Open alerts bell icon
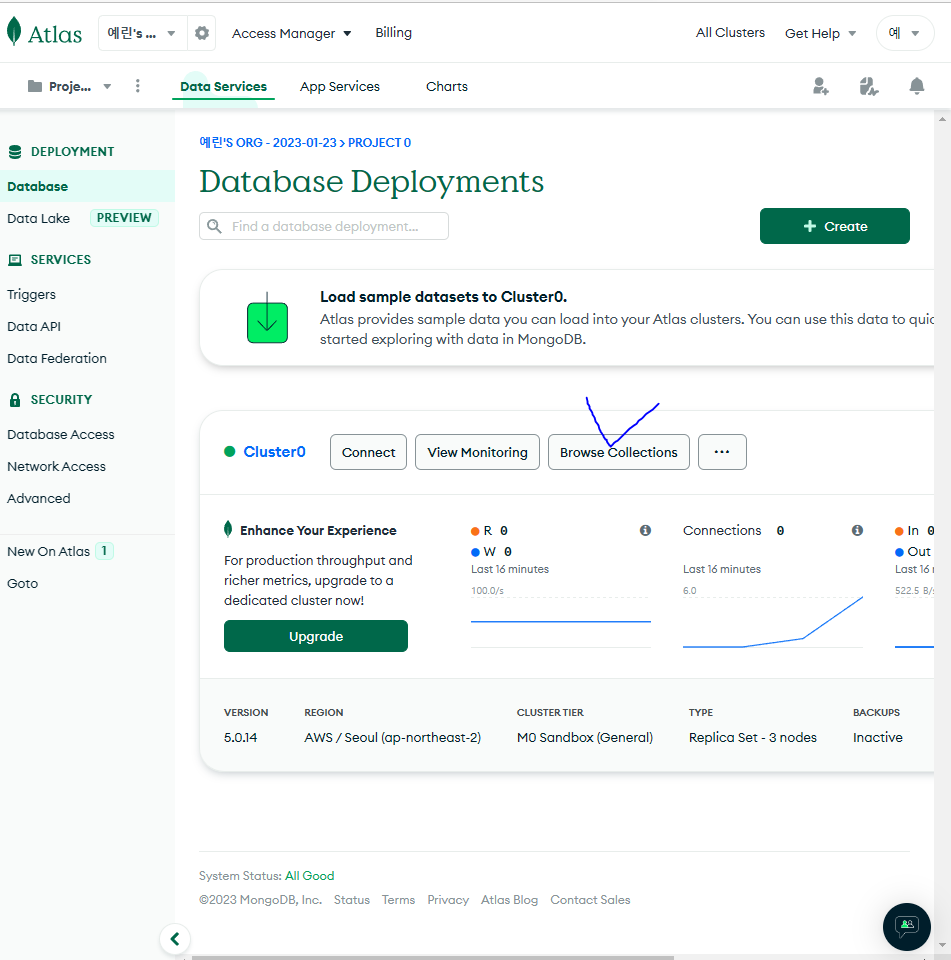This screenshot has height=960, width=951. coord(917,86)
